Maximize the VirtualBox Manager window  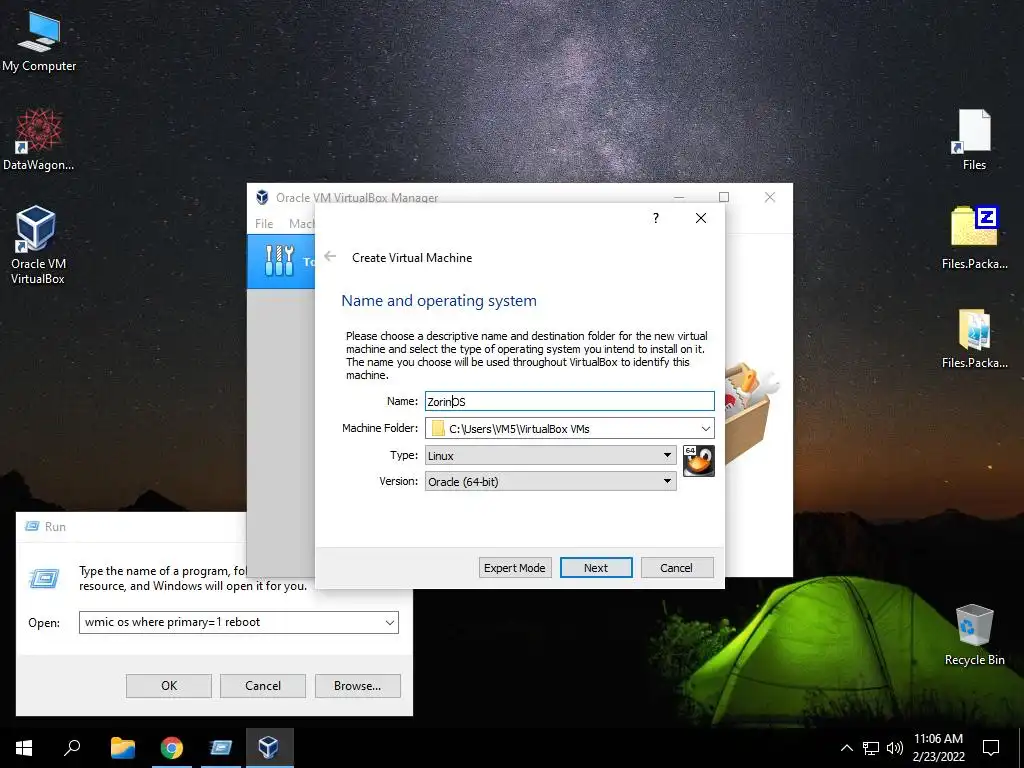[724, 197]
